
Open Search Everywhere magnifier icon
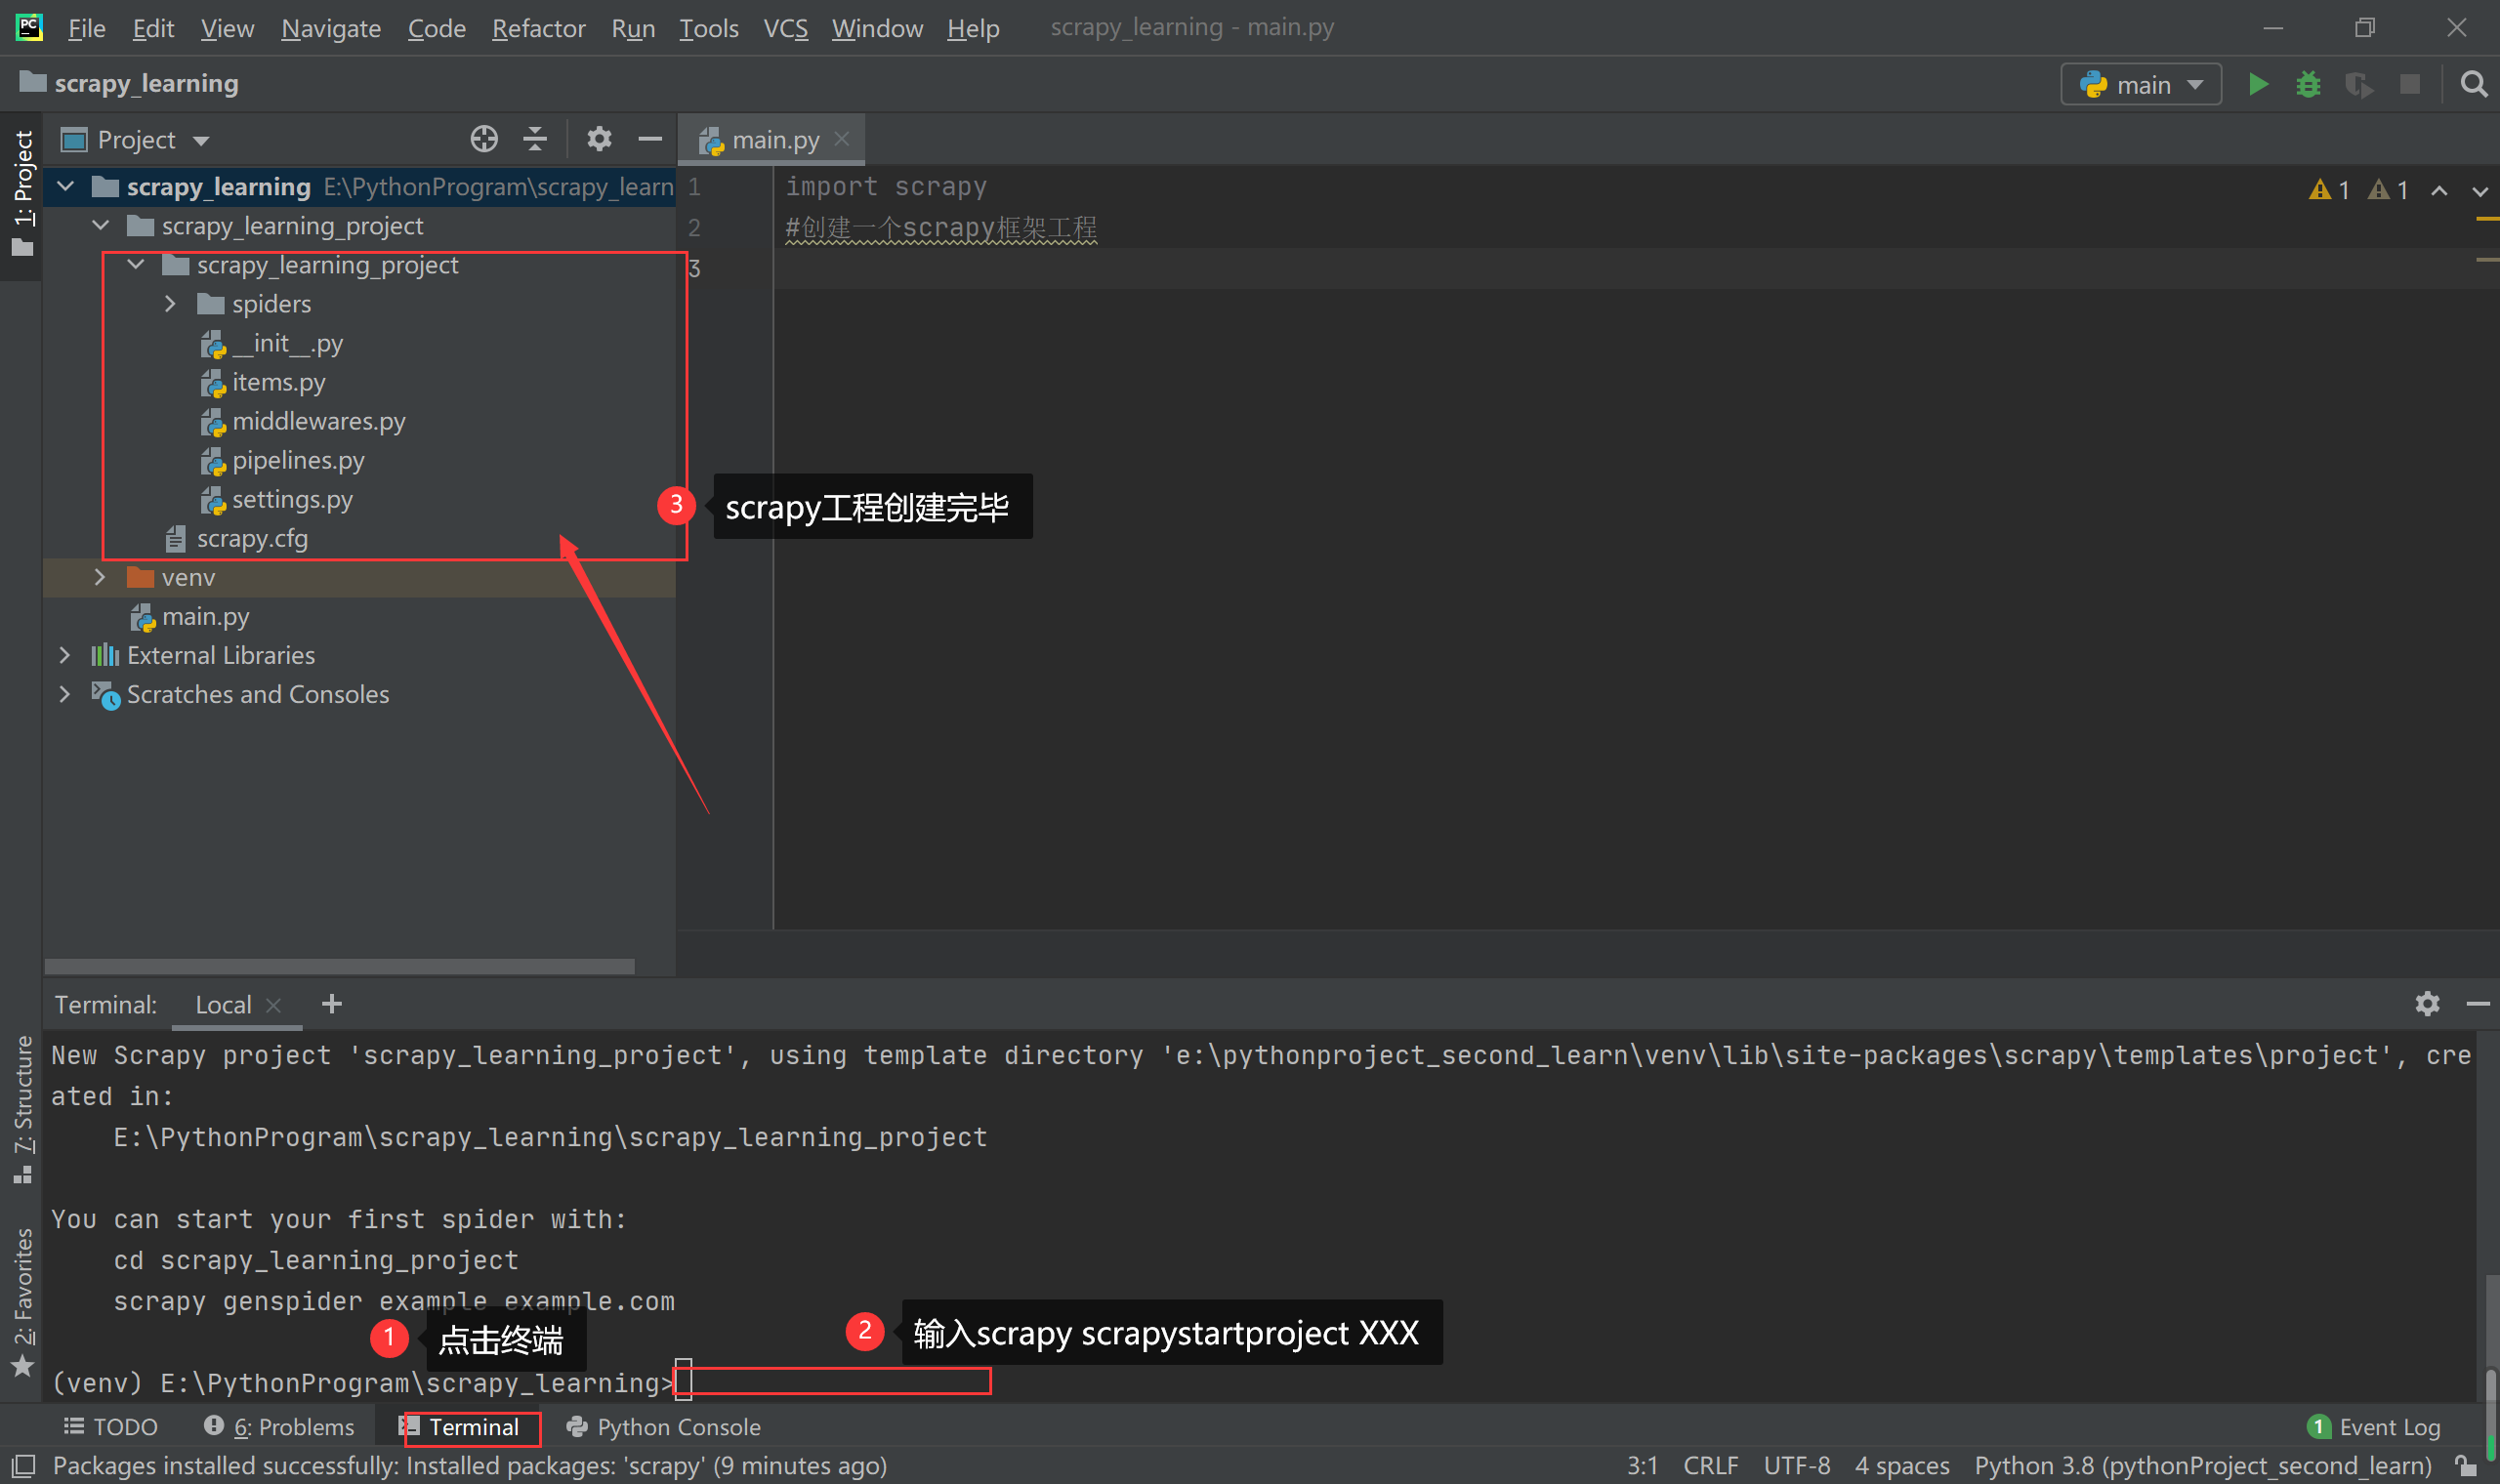click(x=2473, y=85)
